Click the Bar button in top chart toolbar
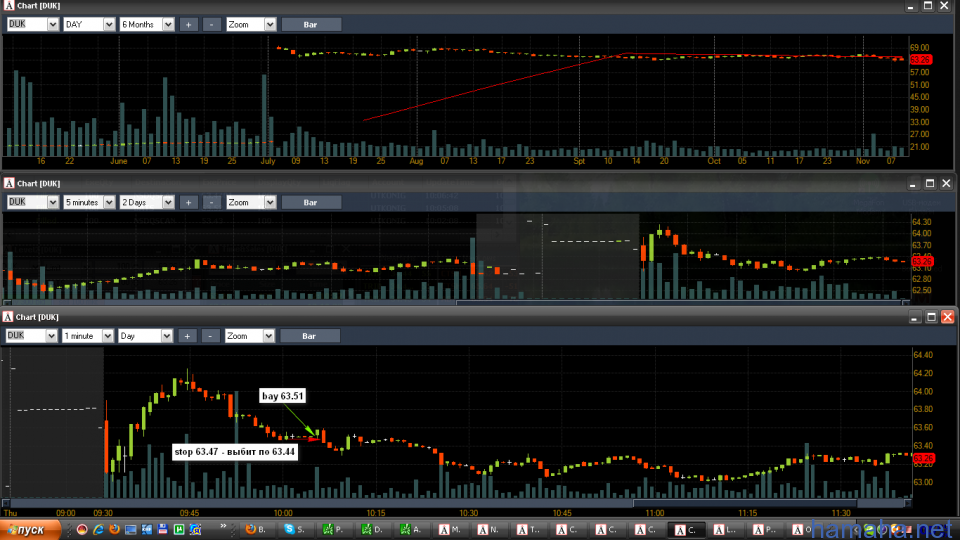Screen dimensions: 960x540 click(x=310, y=24)
